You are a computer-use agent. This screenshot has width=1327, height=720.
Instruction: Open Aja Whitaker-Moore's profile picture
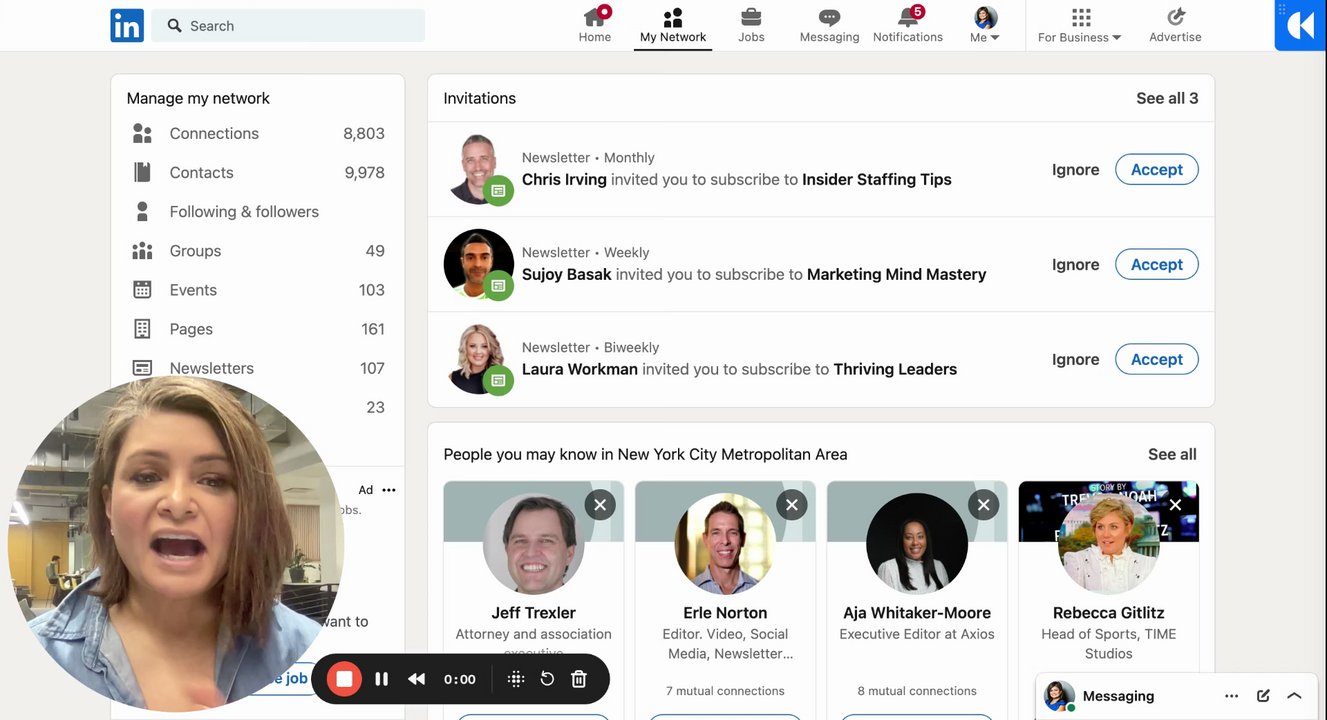917,544
